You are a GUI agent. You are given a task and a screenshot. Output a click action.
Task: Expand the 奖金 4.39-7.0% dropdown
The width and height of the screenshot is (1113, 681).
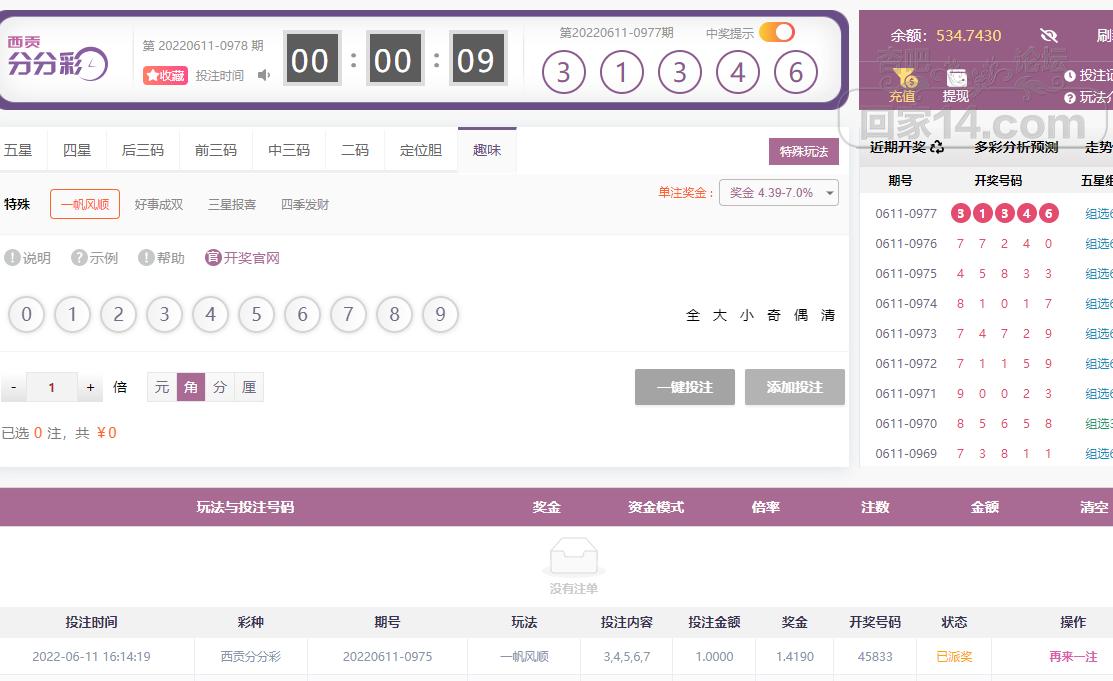click(x=778, y=193)
